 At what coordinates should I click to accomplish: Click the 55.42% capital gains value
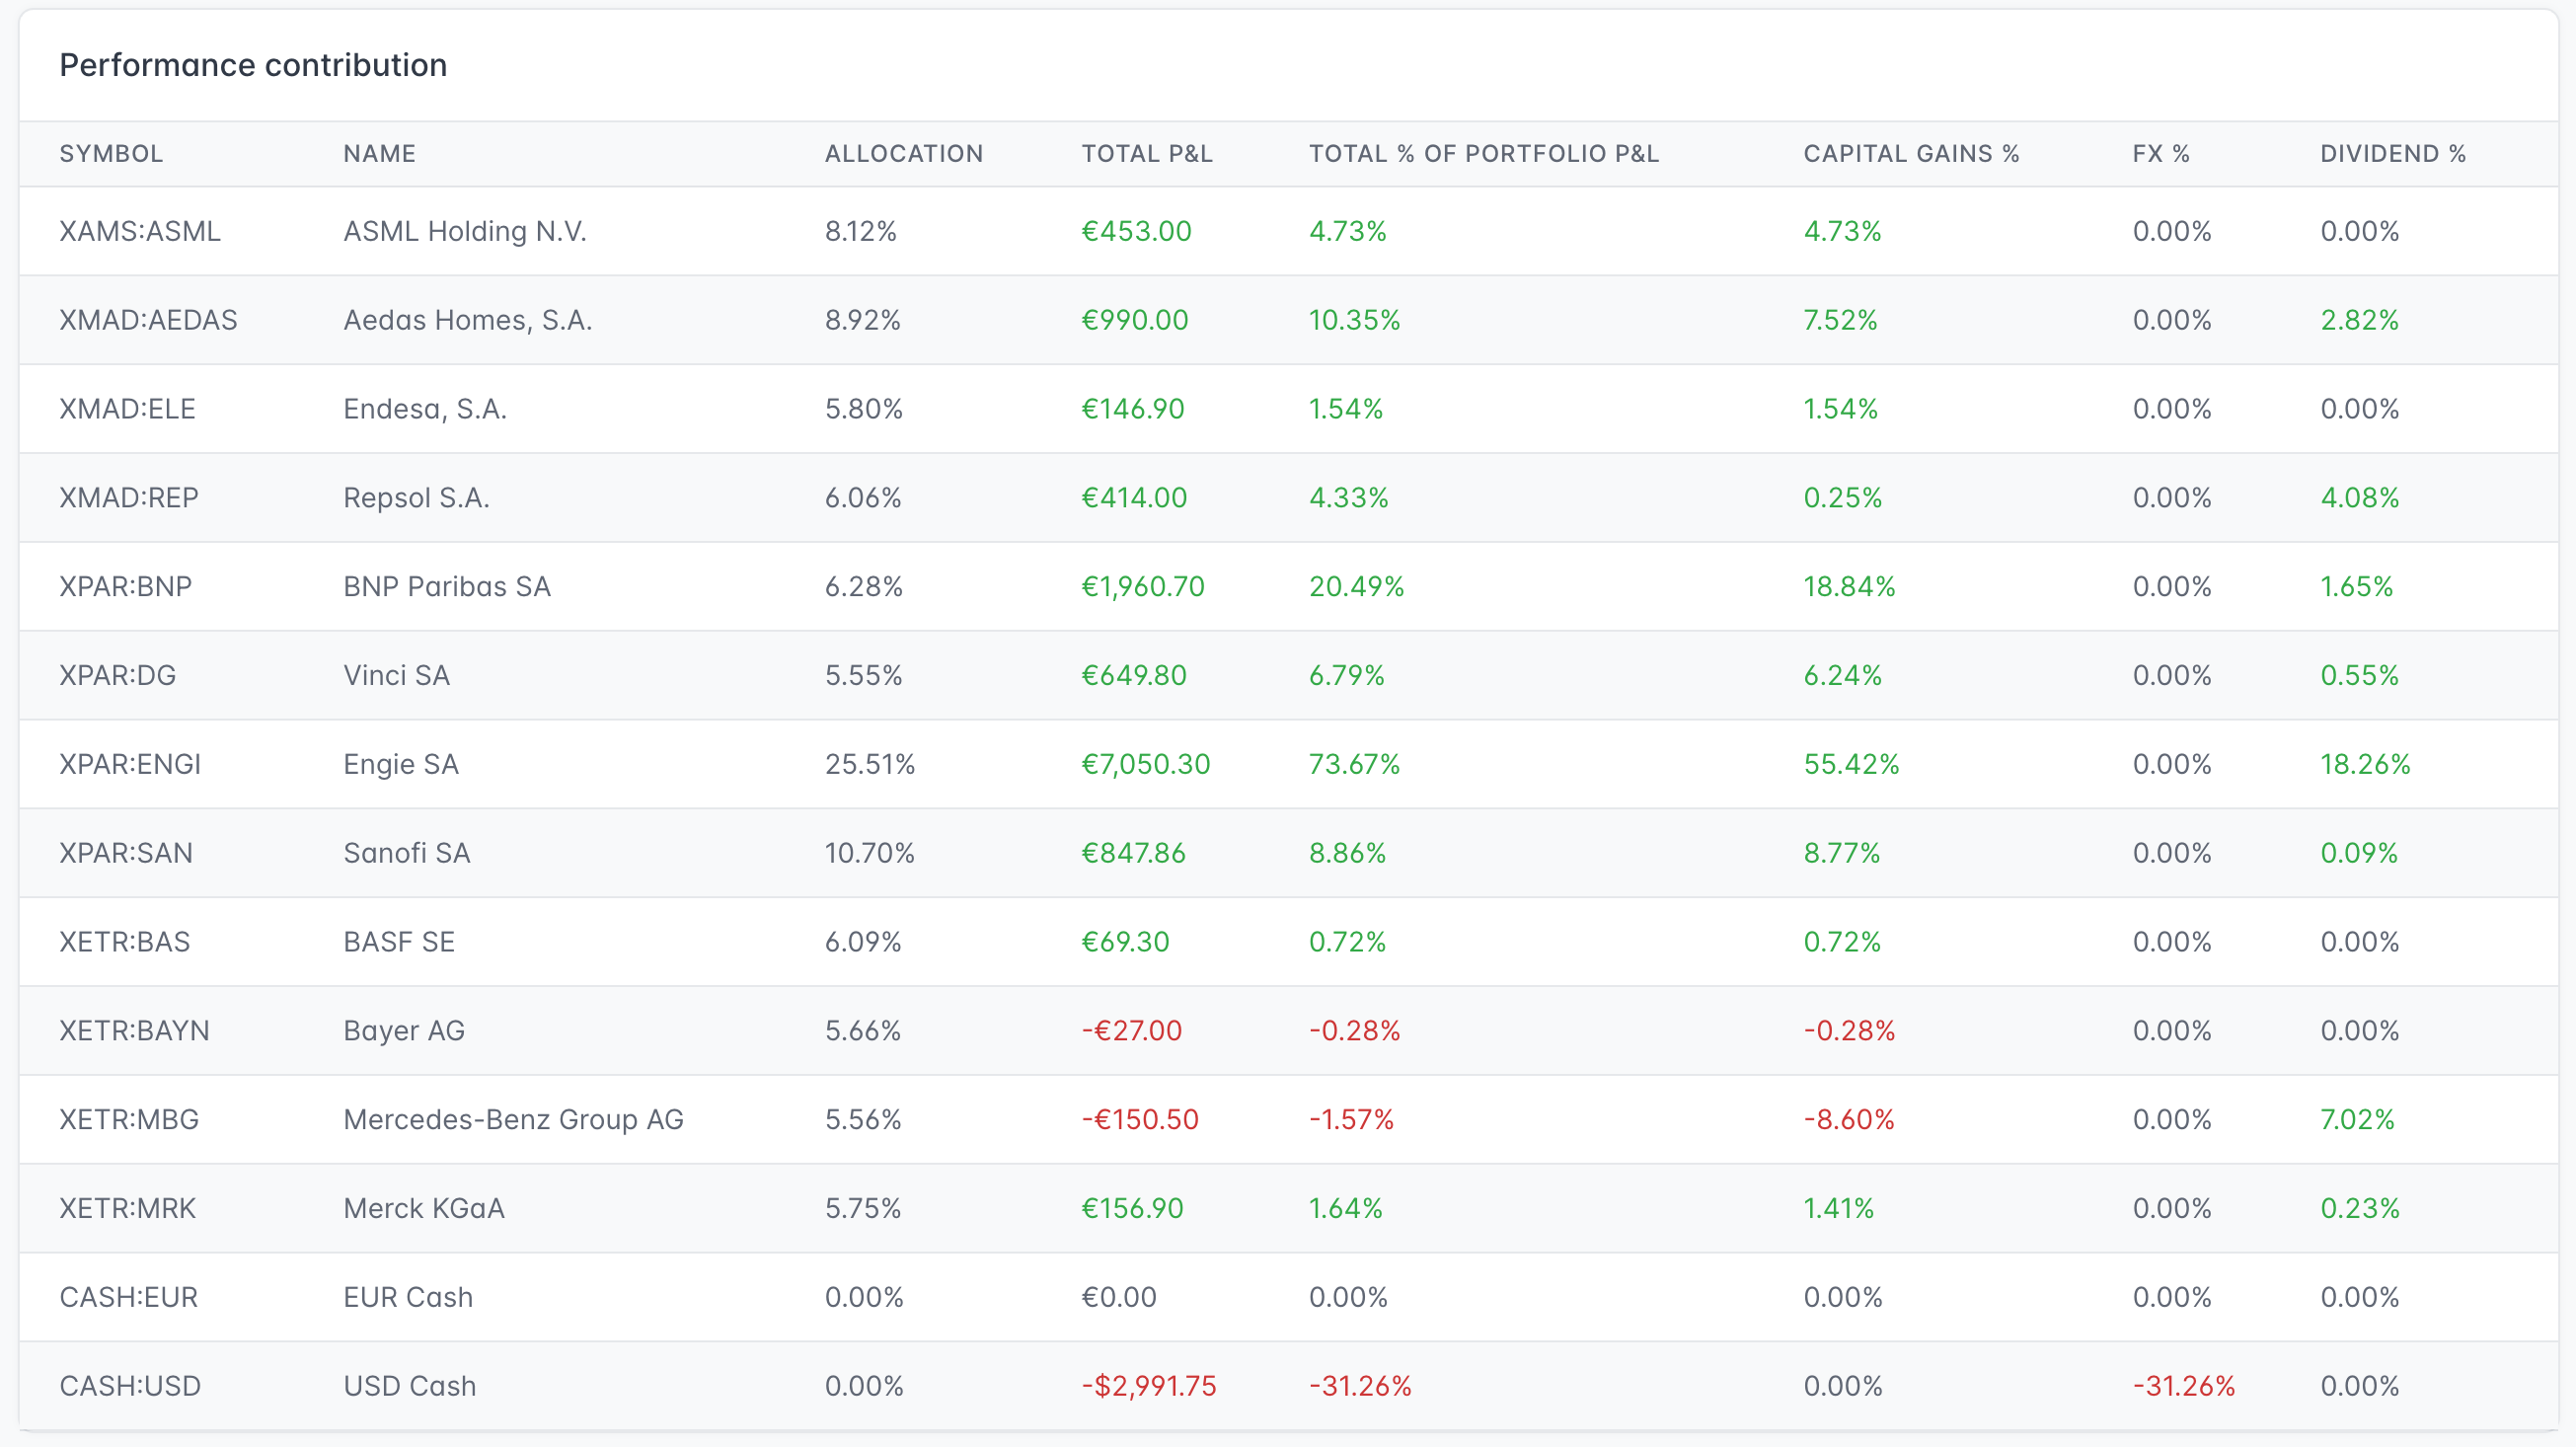(x=1851, y=764)
